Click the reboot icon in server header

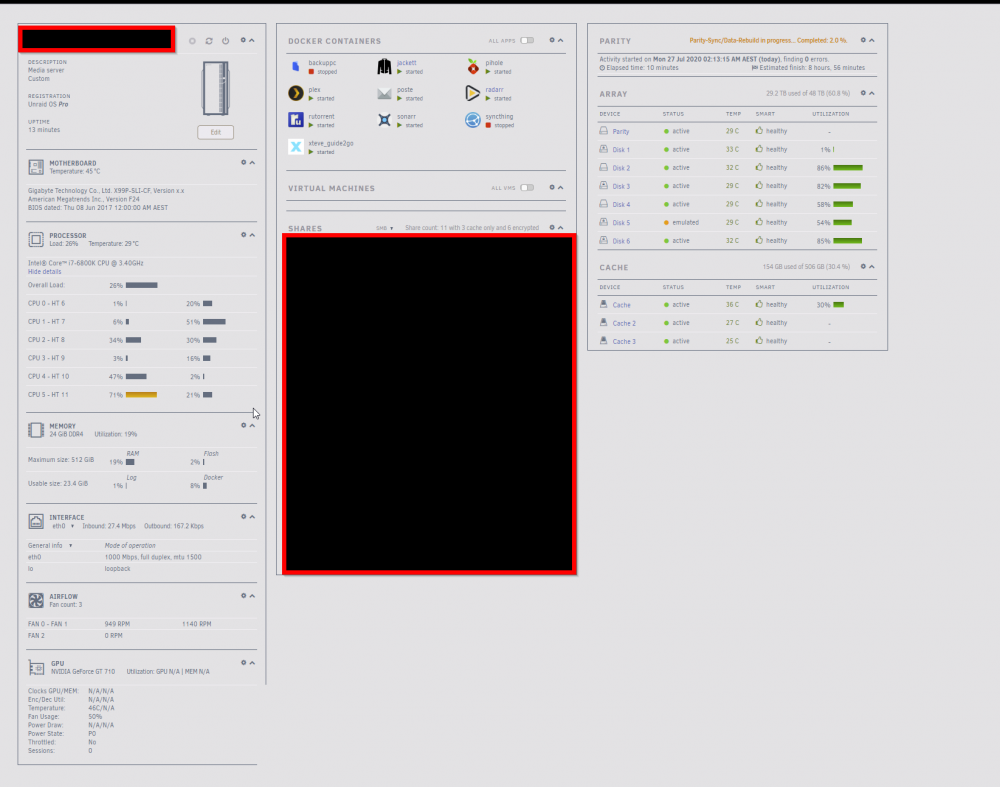209,41
